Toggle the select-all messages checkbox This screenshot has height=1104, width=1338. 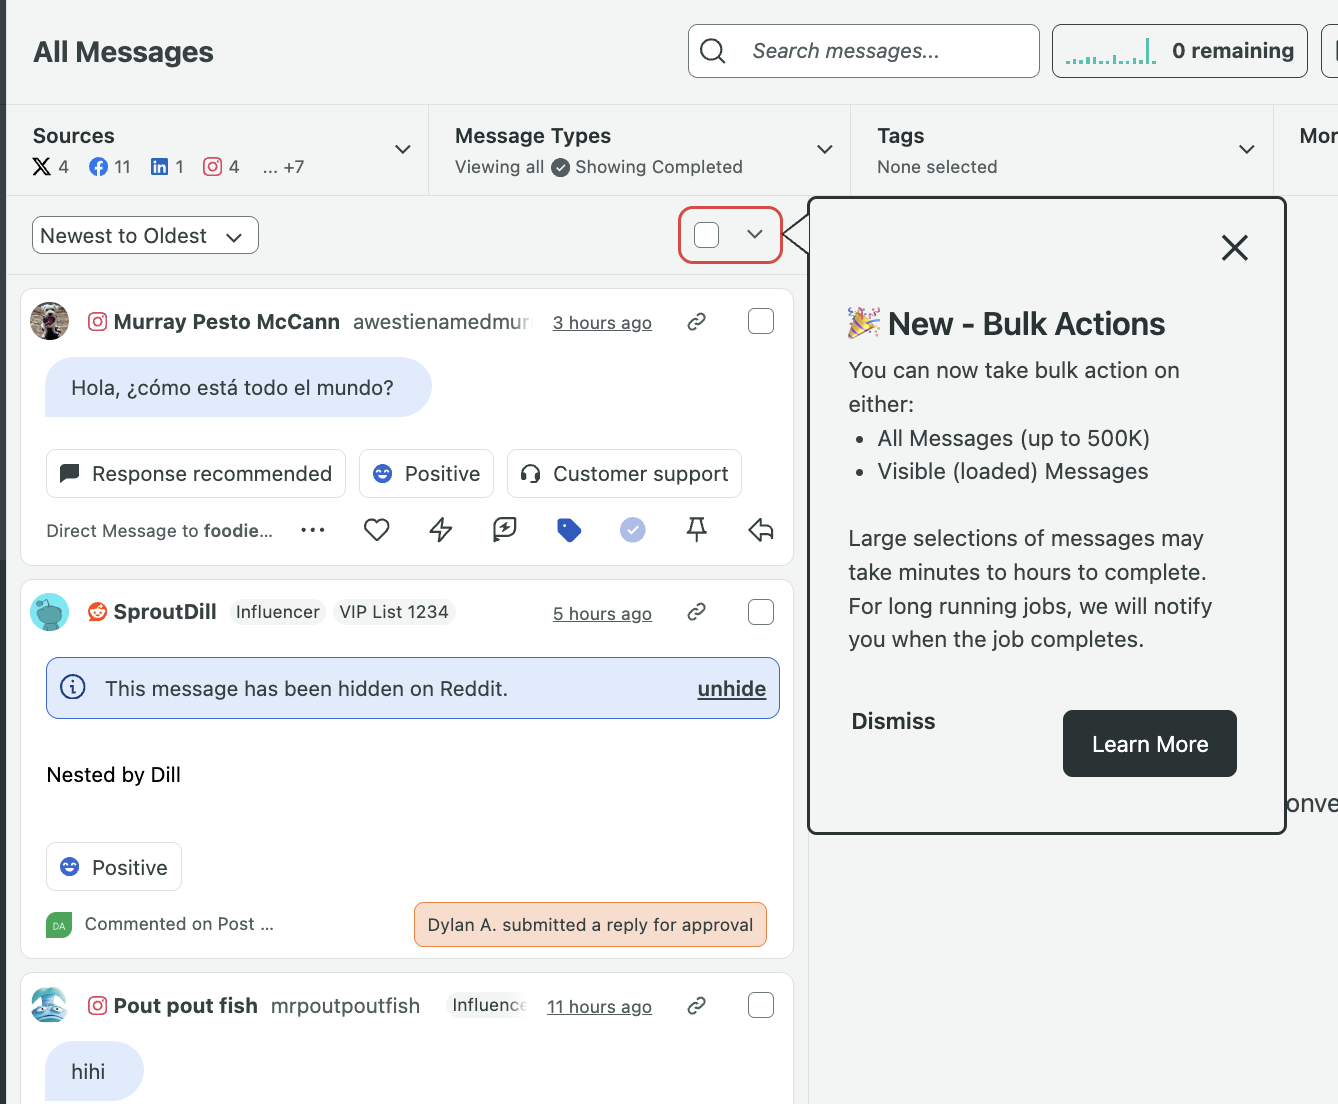point(707,235)
